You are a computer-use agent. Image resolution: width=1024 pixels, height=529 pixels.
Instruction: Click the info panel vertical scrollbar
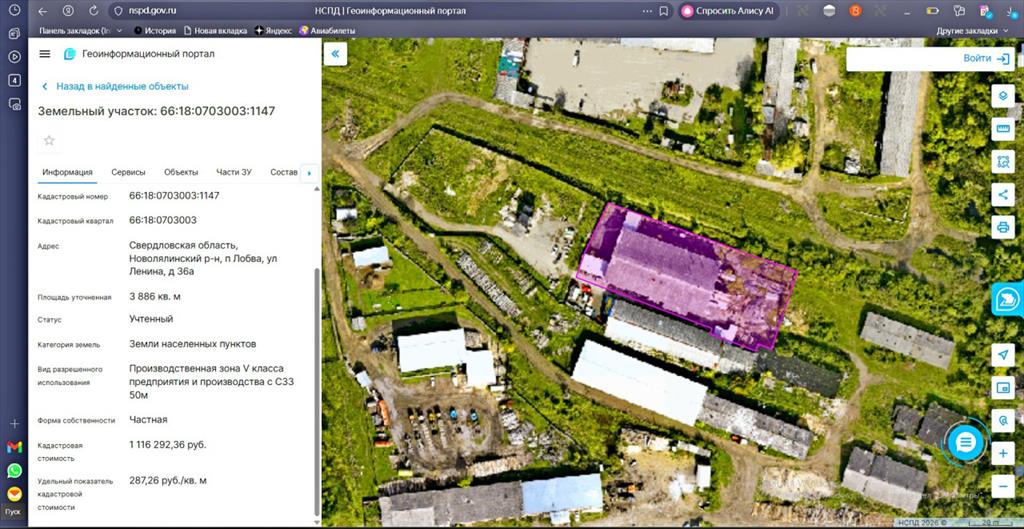(x=317, y=392)
